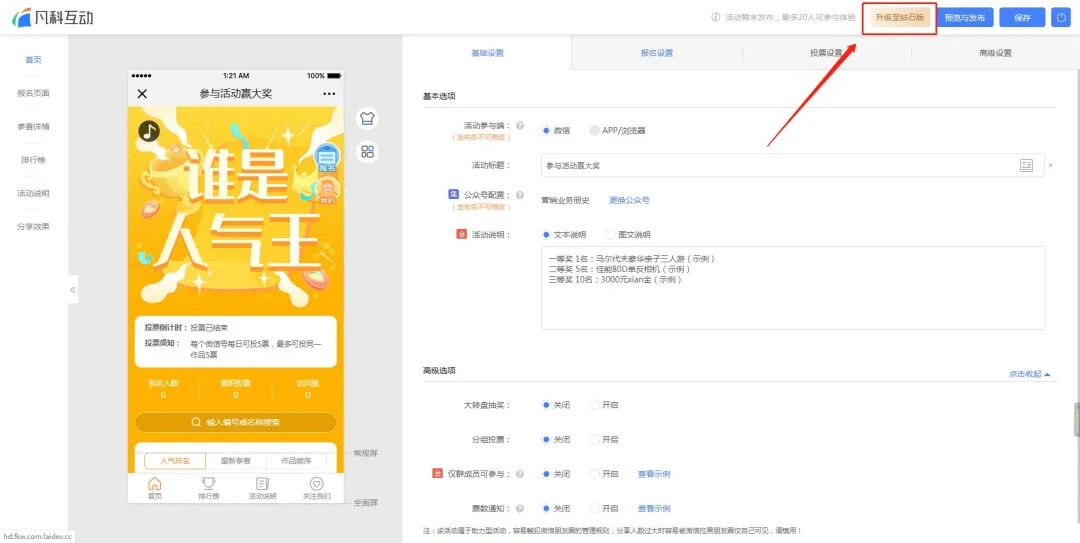Screen dimensions: 1080x543
Task: Click the 活动标题 input field
Action: pos(792,165)
